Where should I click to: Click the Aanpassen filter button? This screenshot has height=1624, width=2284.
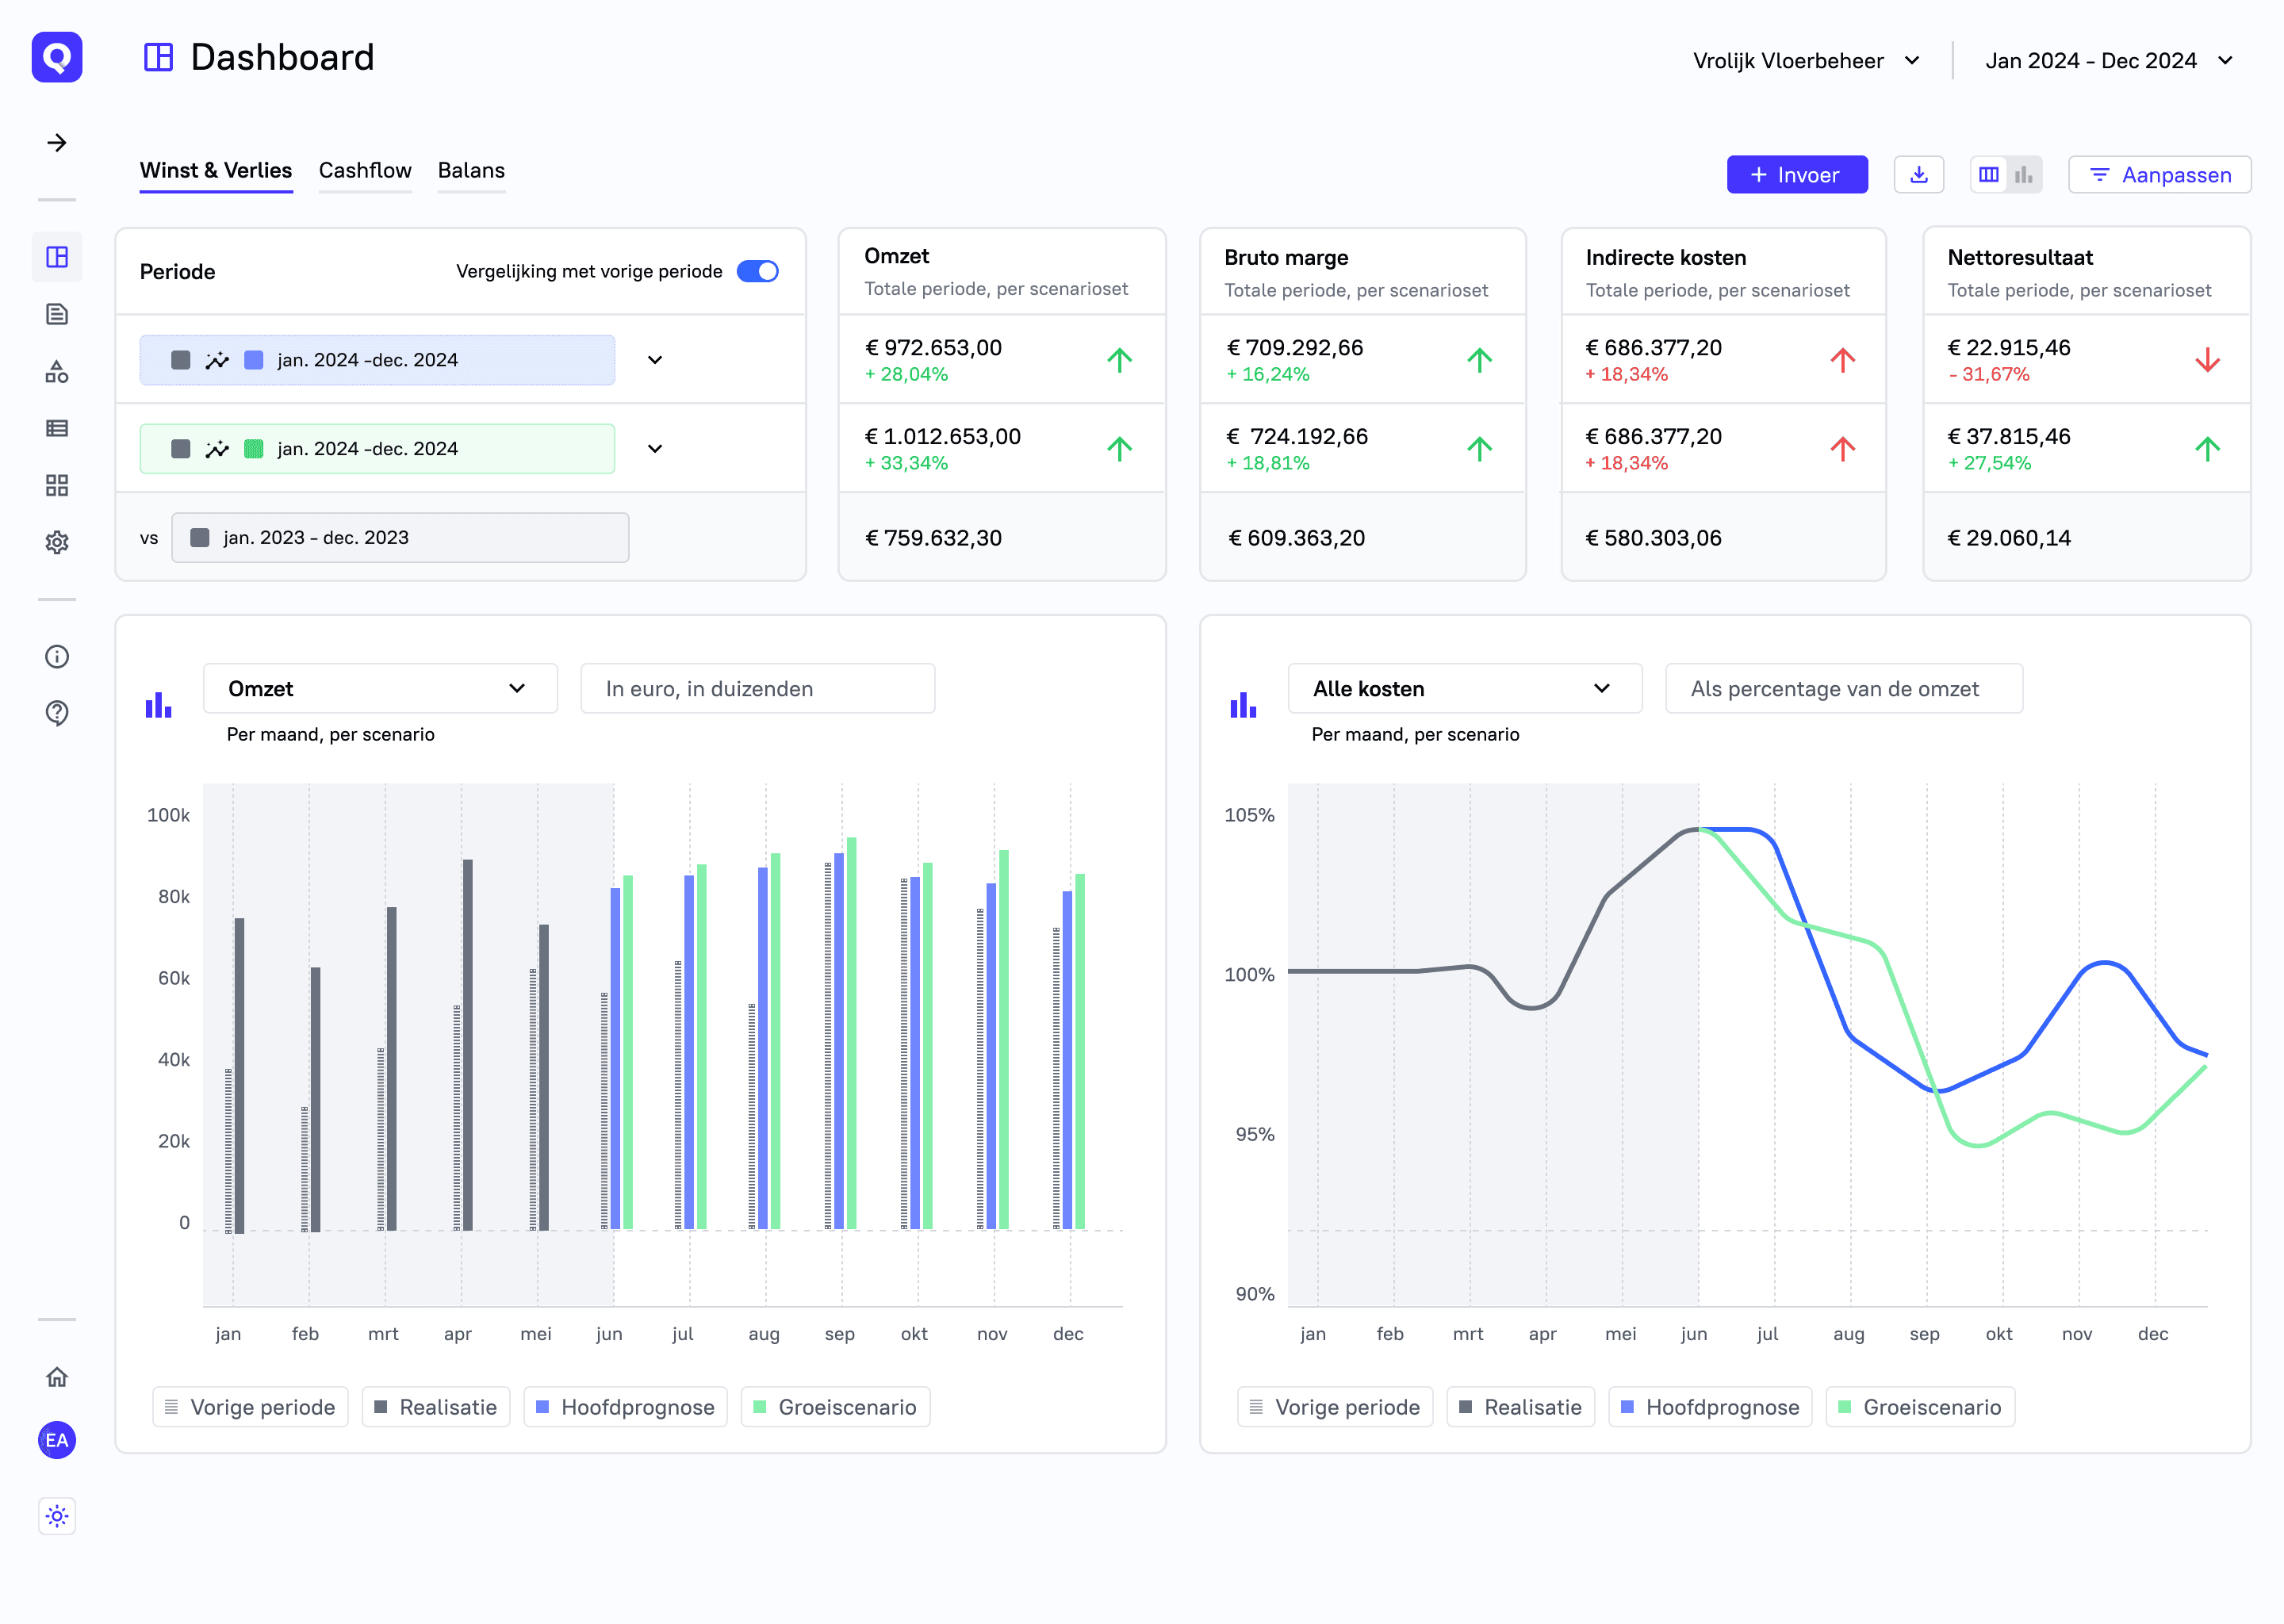pyautogui.click(x=2159, y=175)
